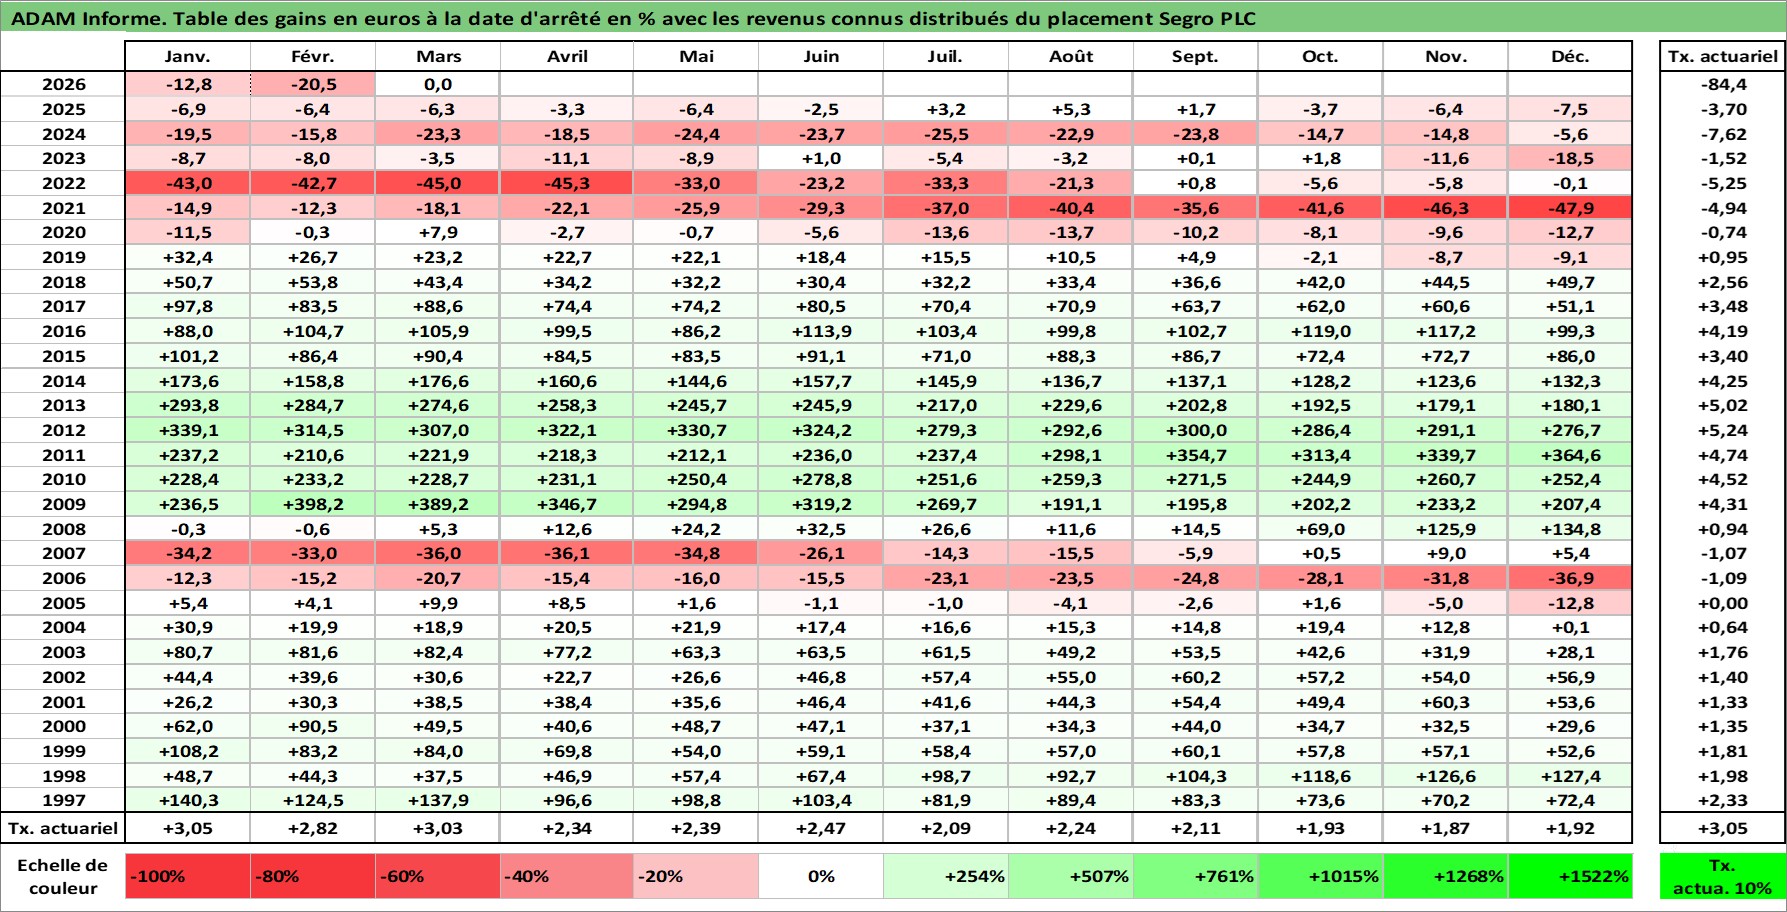Select the Mai column header
The height and width of the screenshot is (912, 1787).
pyautogui.click(x=696, y=56)
